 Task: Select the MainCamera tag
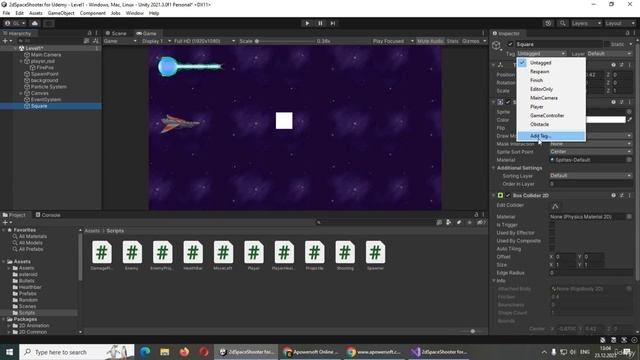[x=551, y=98]
